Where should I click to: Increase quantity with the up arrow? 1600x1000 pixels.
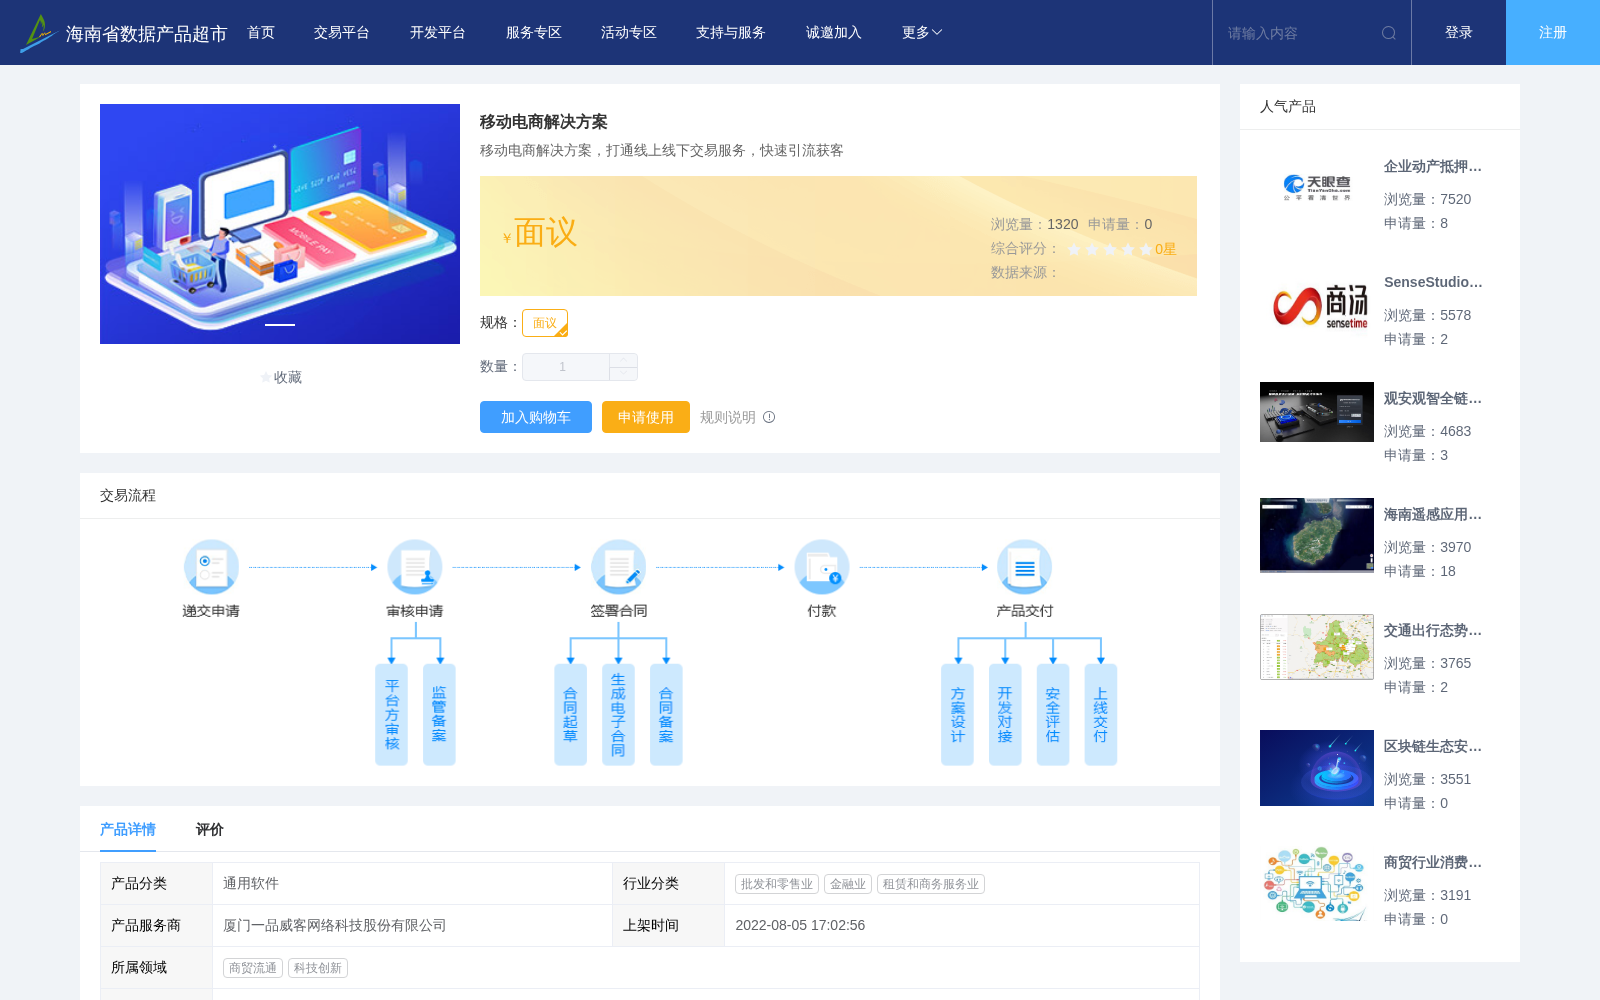pos(623,360)
